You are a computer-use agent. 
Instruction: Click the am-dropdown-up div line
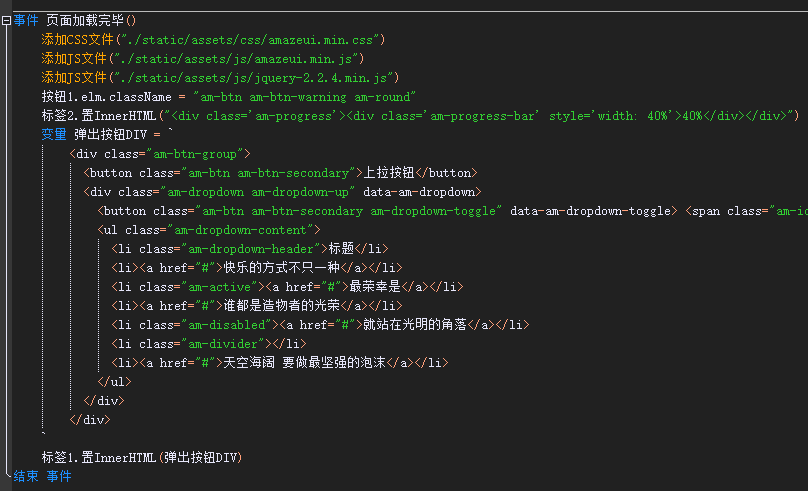pyautogui.click(x=282, y=192)
